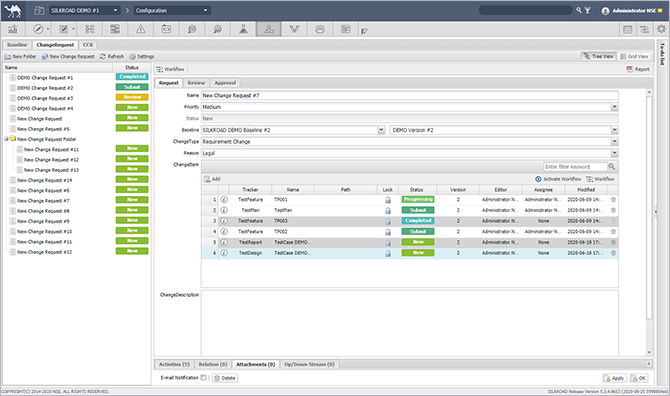Viewport: 670px width, 396px height.
Task: Click the Apply button
Action: click(614, 378)
